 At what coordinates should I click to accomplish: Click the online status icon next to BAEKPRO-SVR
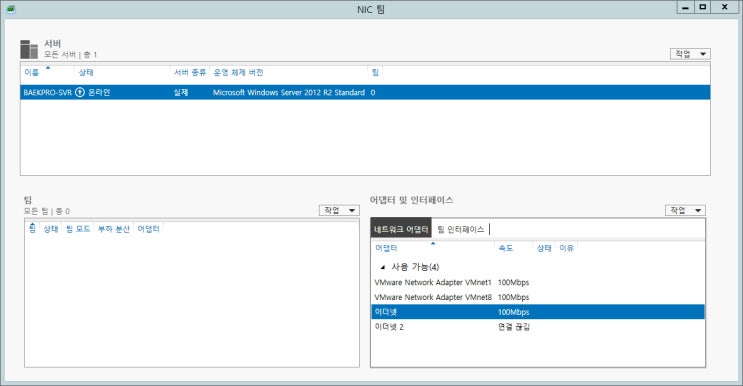[80, 92]
